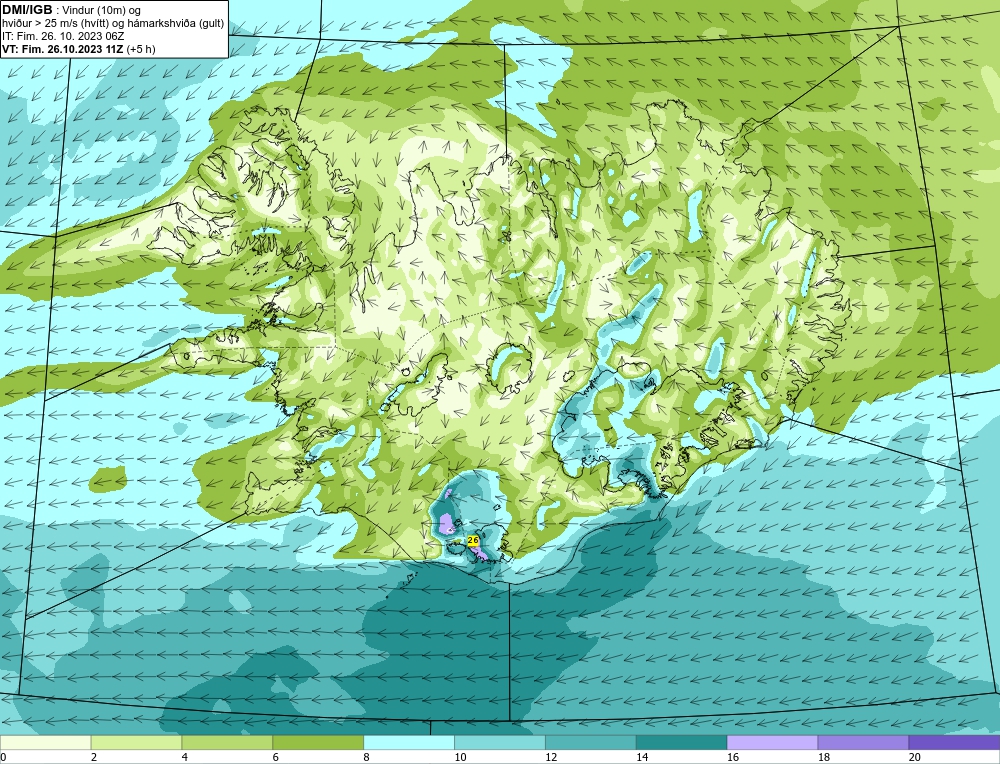Viewport: 1000px width, 764px height.
Task: Click the 2–4 m/s light green legend swatch
Action: 136,743
